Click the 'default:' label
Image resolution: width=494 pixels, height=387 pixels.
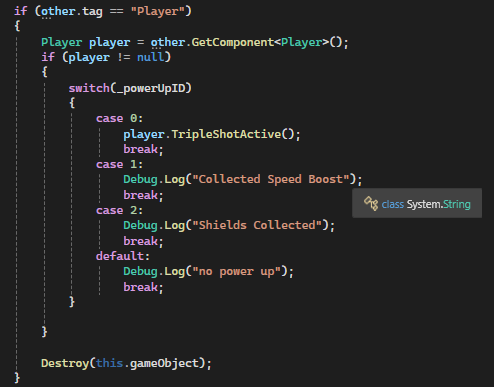click(x=123, y=256)
